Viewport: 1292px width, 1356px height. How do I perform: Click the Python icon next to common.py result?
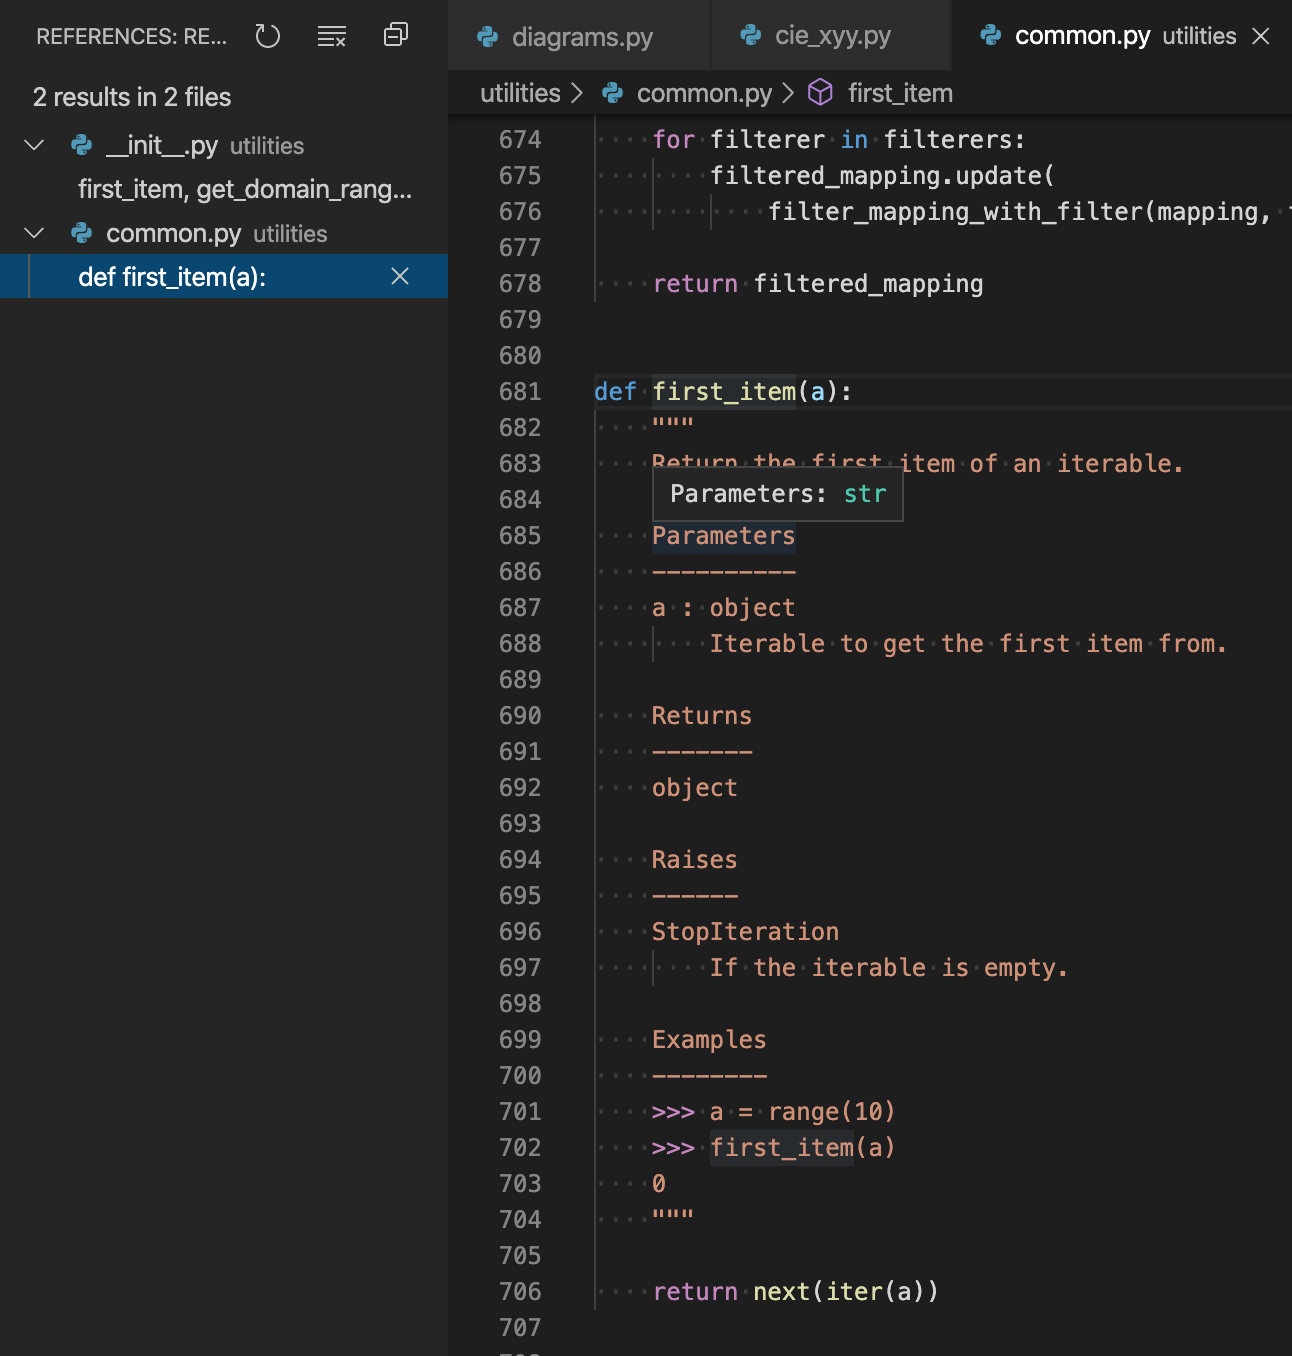coord(80,233)
